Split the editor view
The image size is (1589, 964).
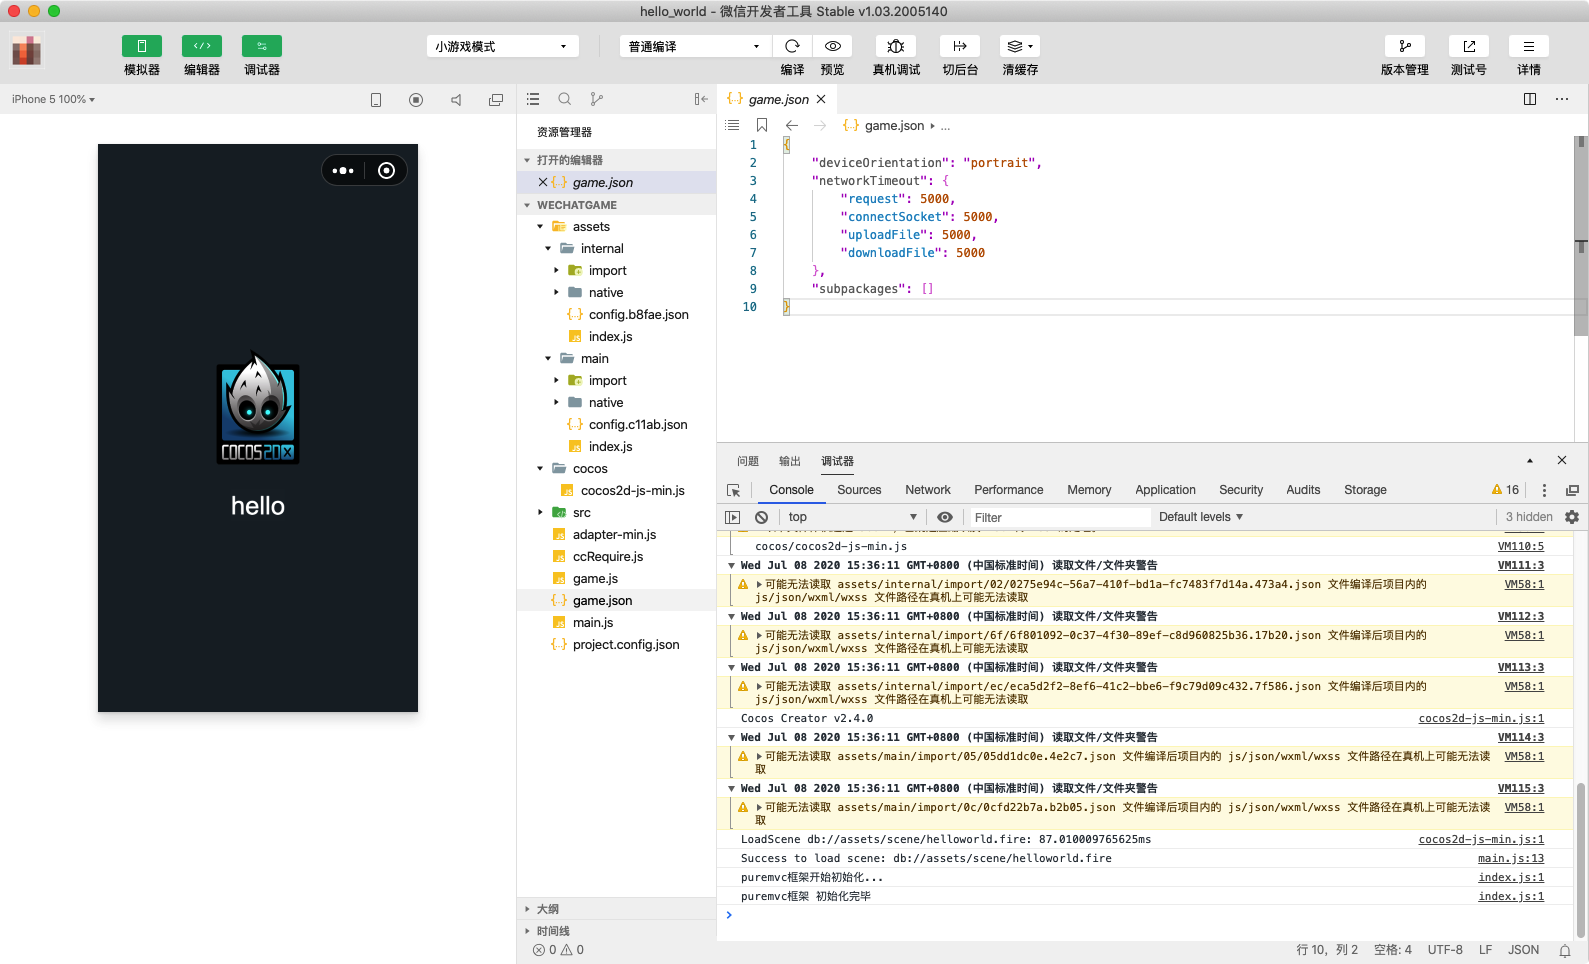[x=1529, y=99]
